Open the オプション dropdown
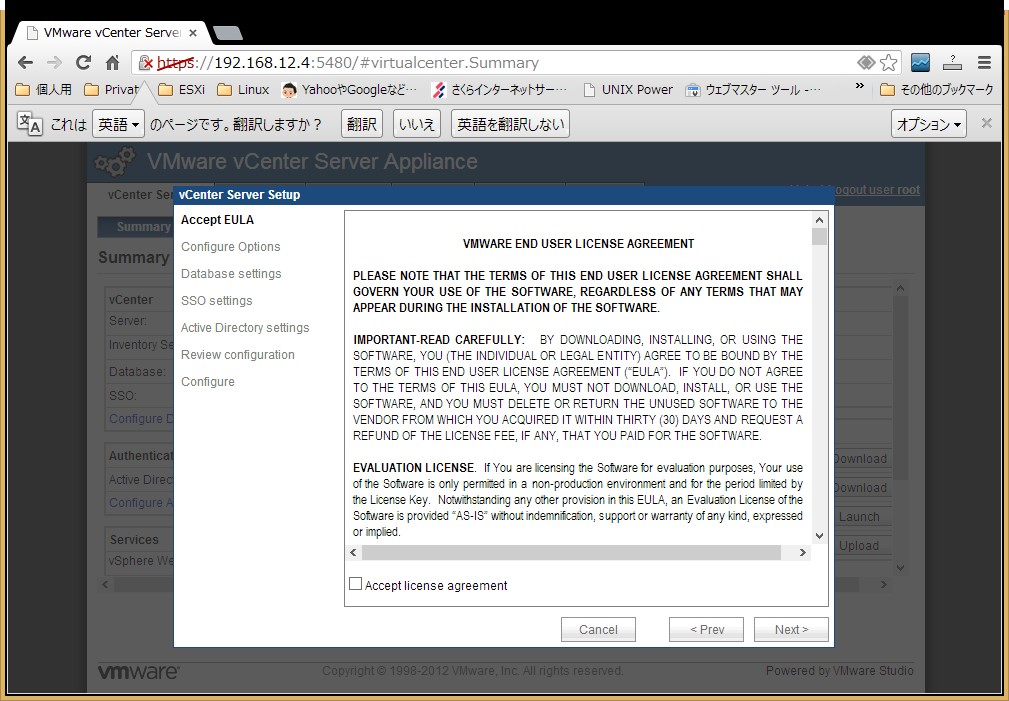The width and height of the screenshot is (1009, 701). pyautogui.click(x=929, y=124)
